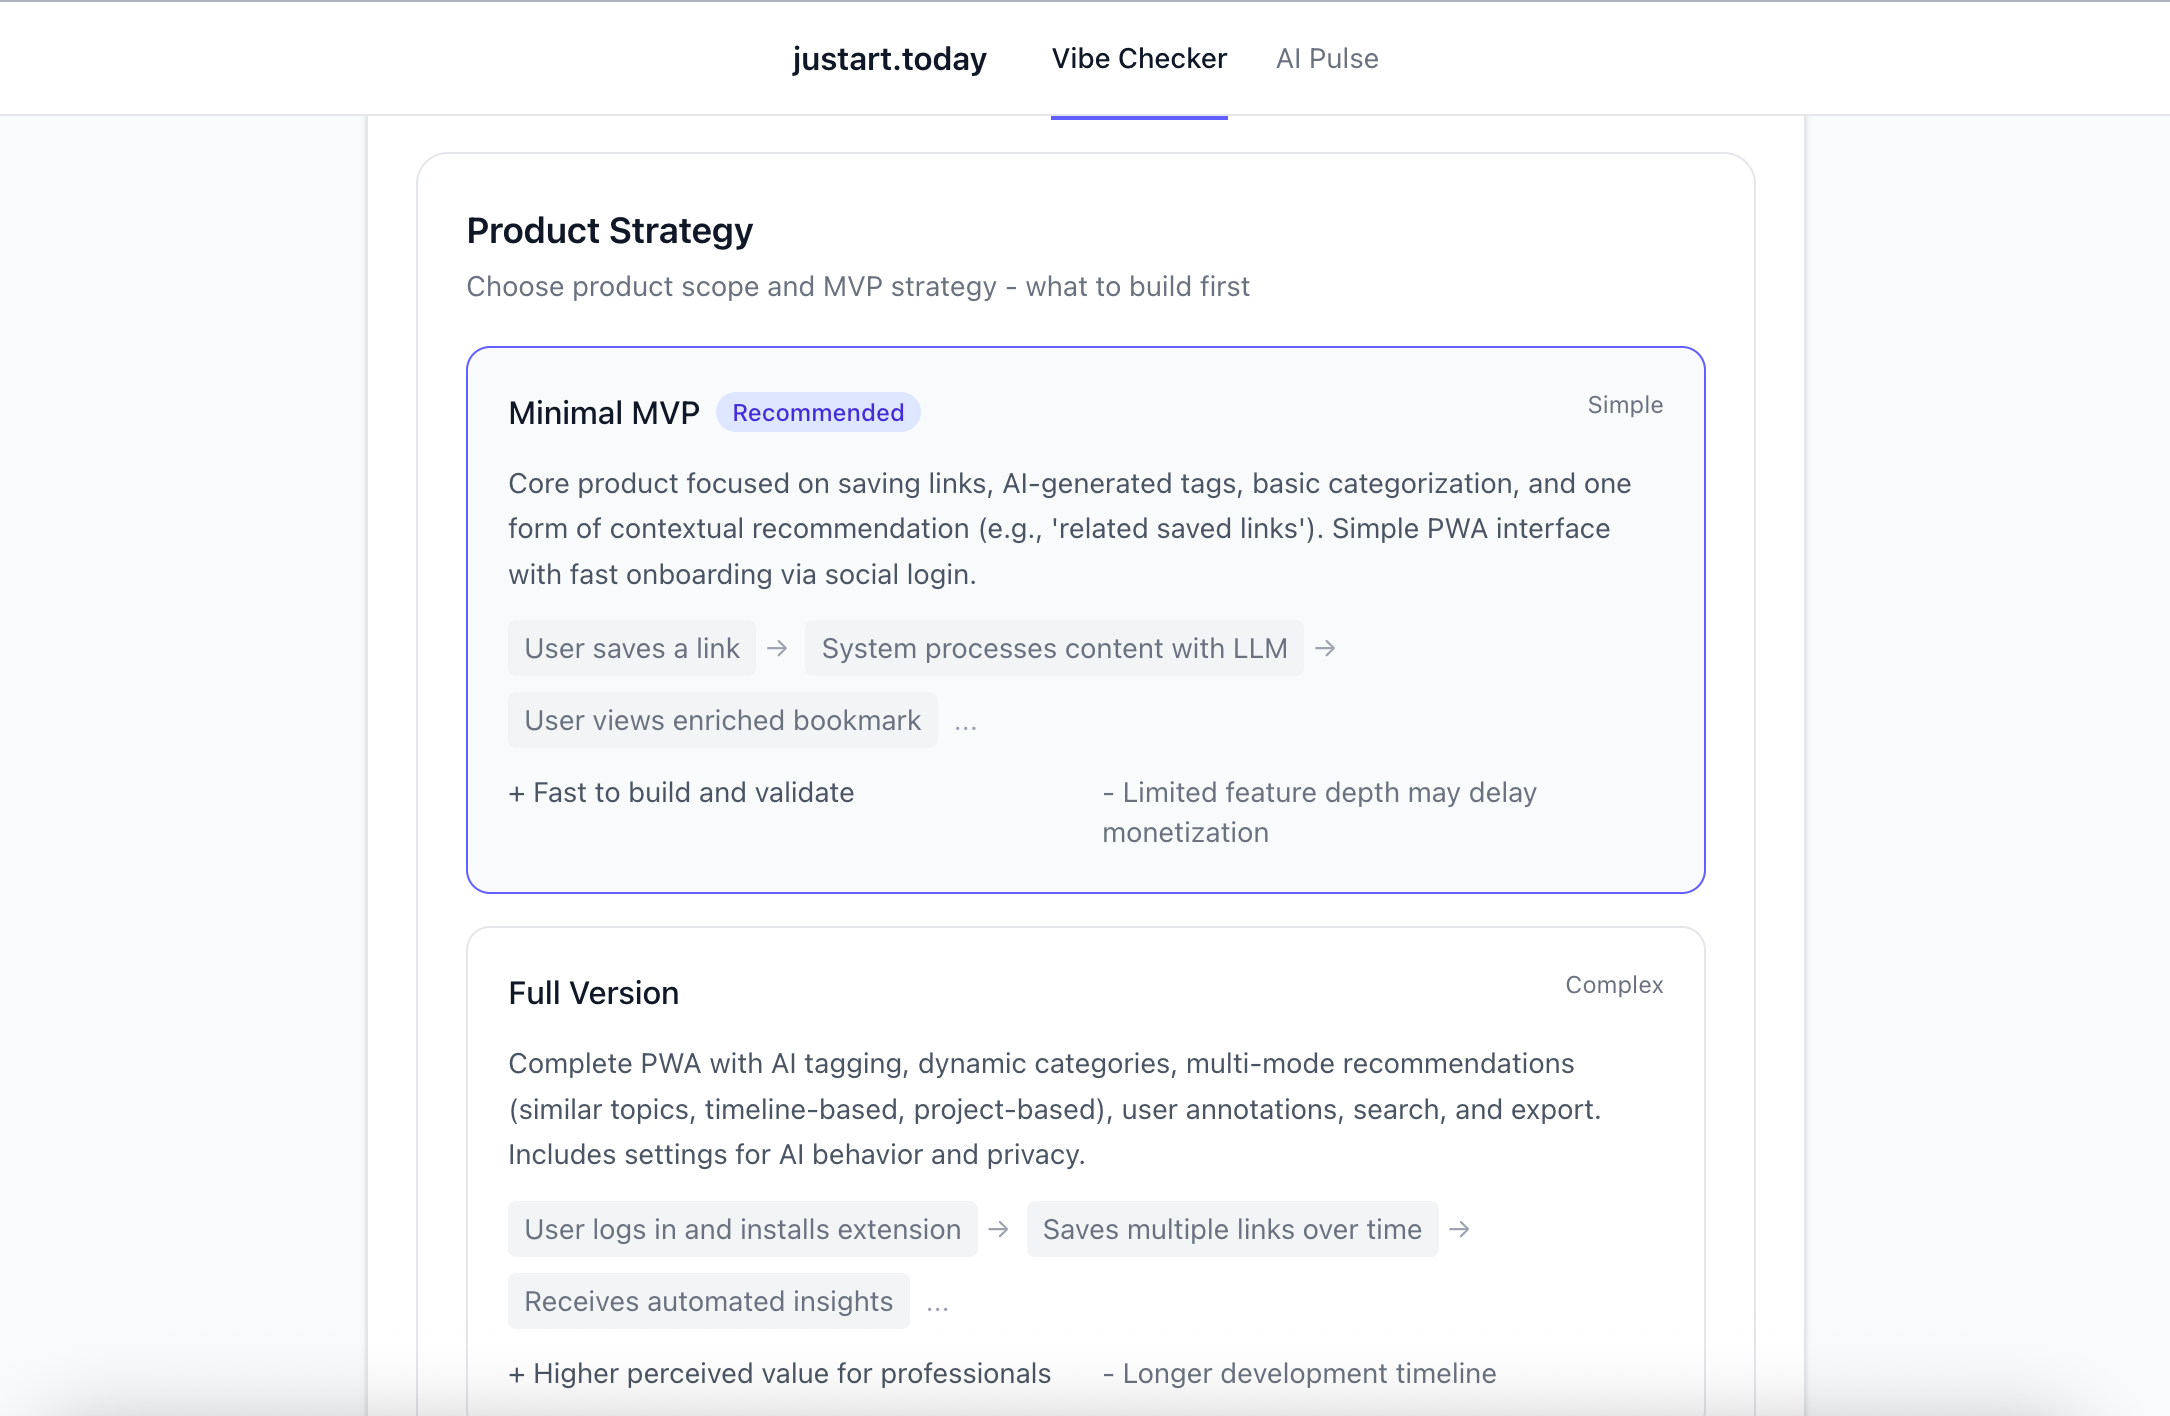Expand ellipsis after 'User views enriched bookmark'
The image size is (2170, 1416).
(965, 723)
